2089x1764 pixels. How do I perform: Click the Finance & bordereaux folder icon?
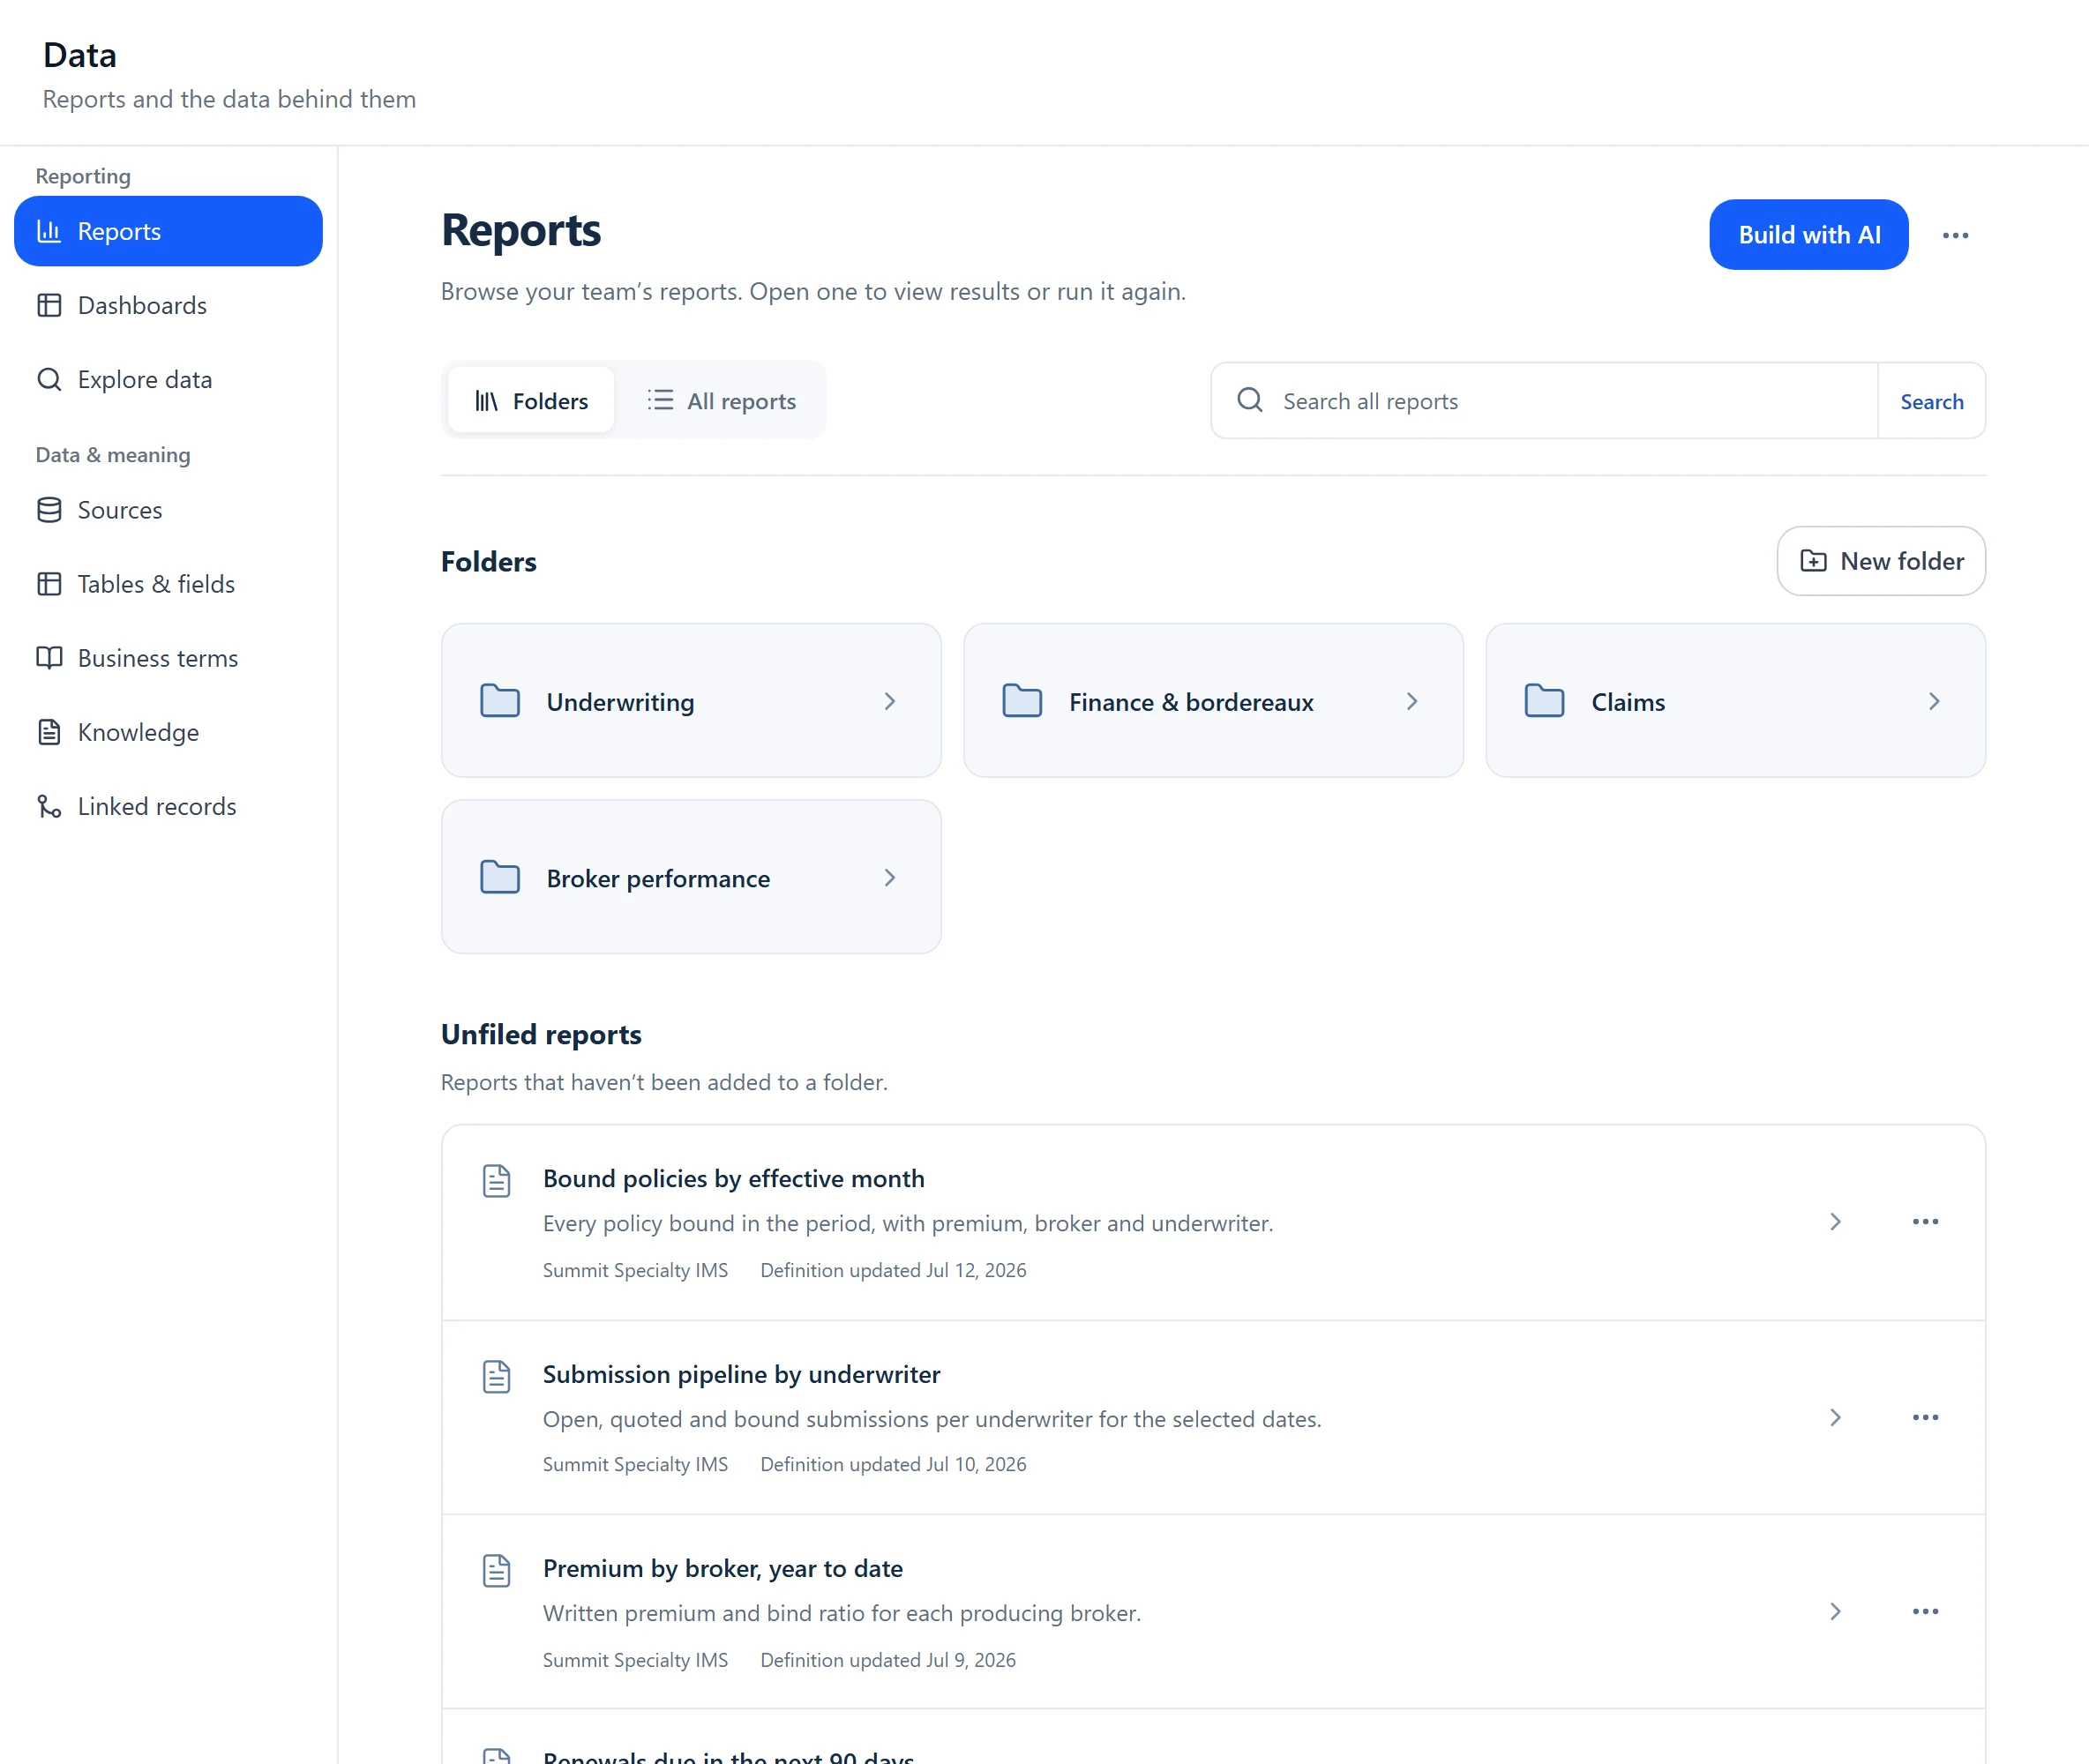point(1022,700)
